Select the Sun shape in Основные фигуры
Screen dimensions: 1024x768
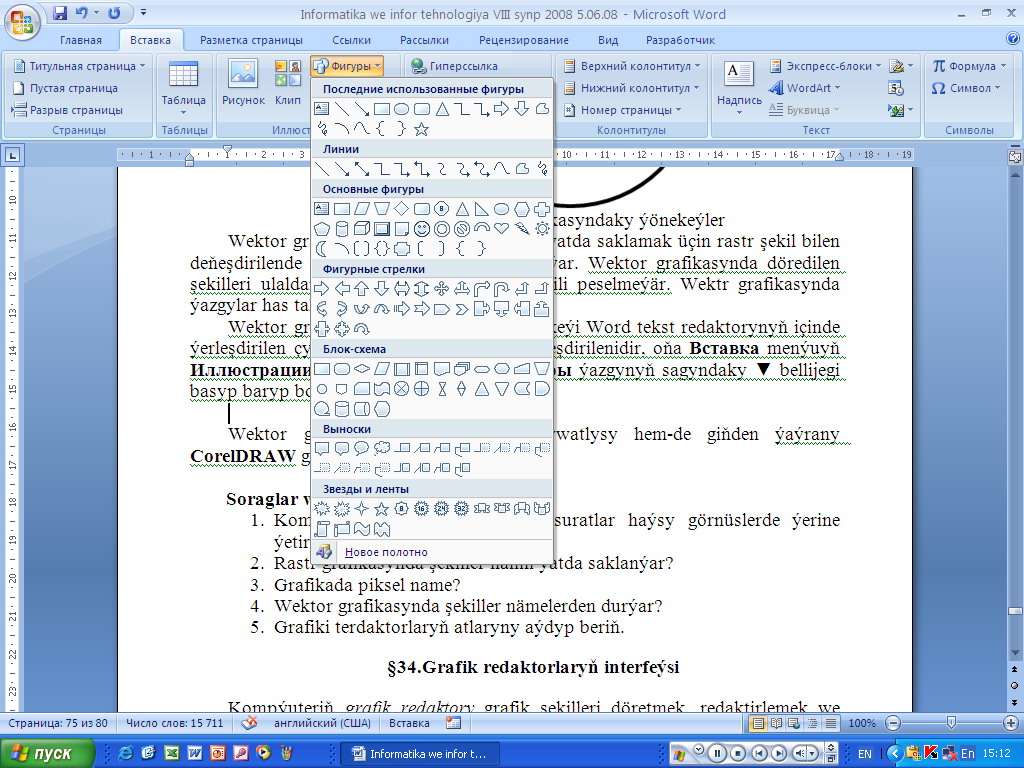click(542, 229)
